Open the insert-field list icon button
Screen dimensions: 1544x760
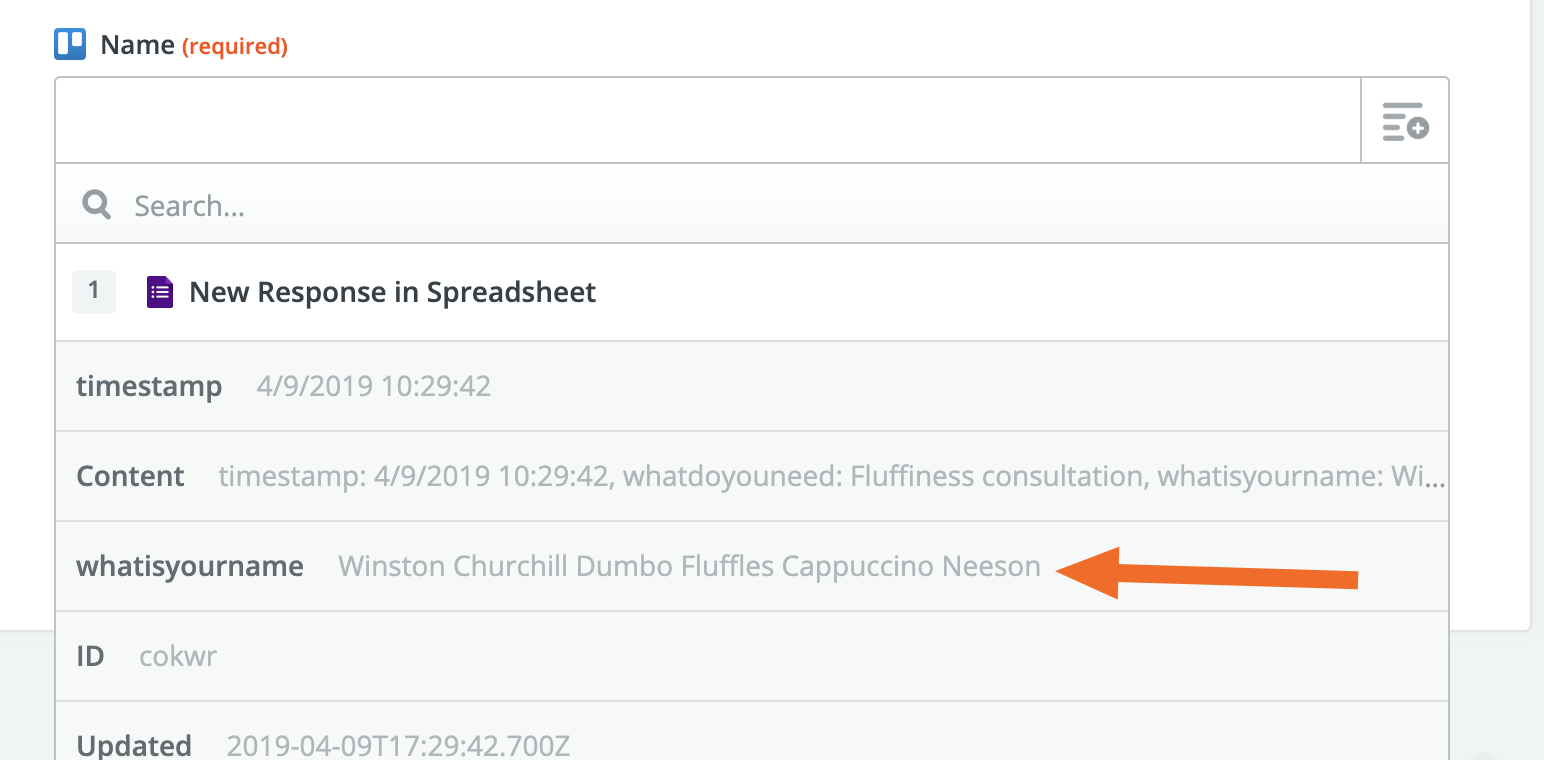[x=1404, y=120]
